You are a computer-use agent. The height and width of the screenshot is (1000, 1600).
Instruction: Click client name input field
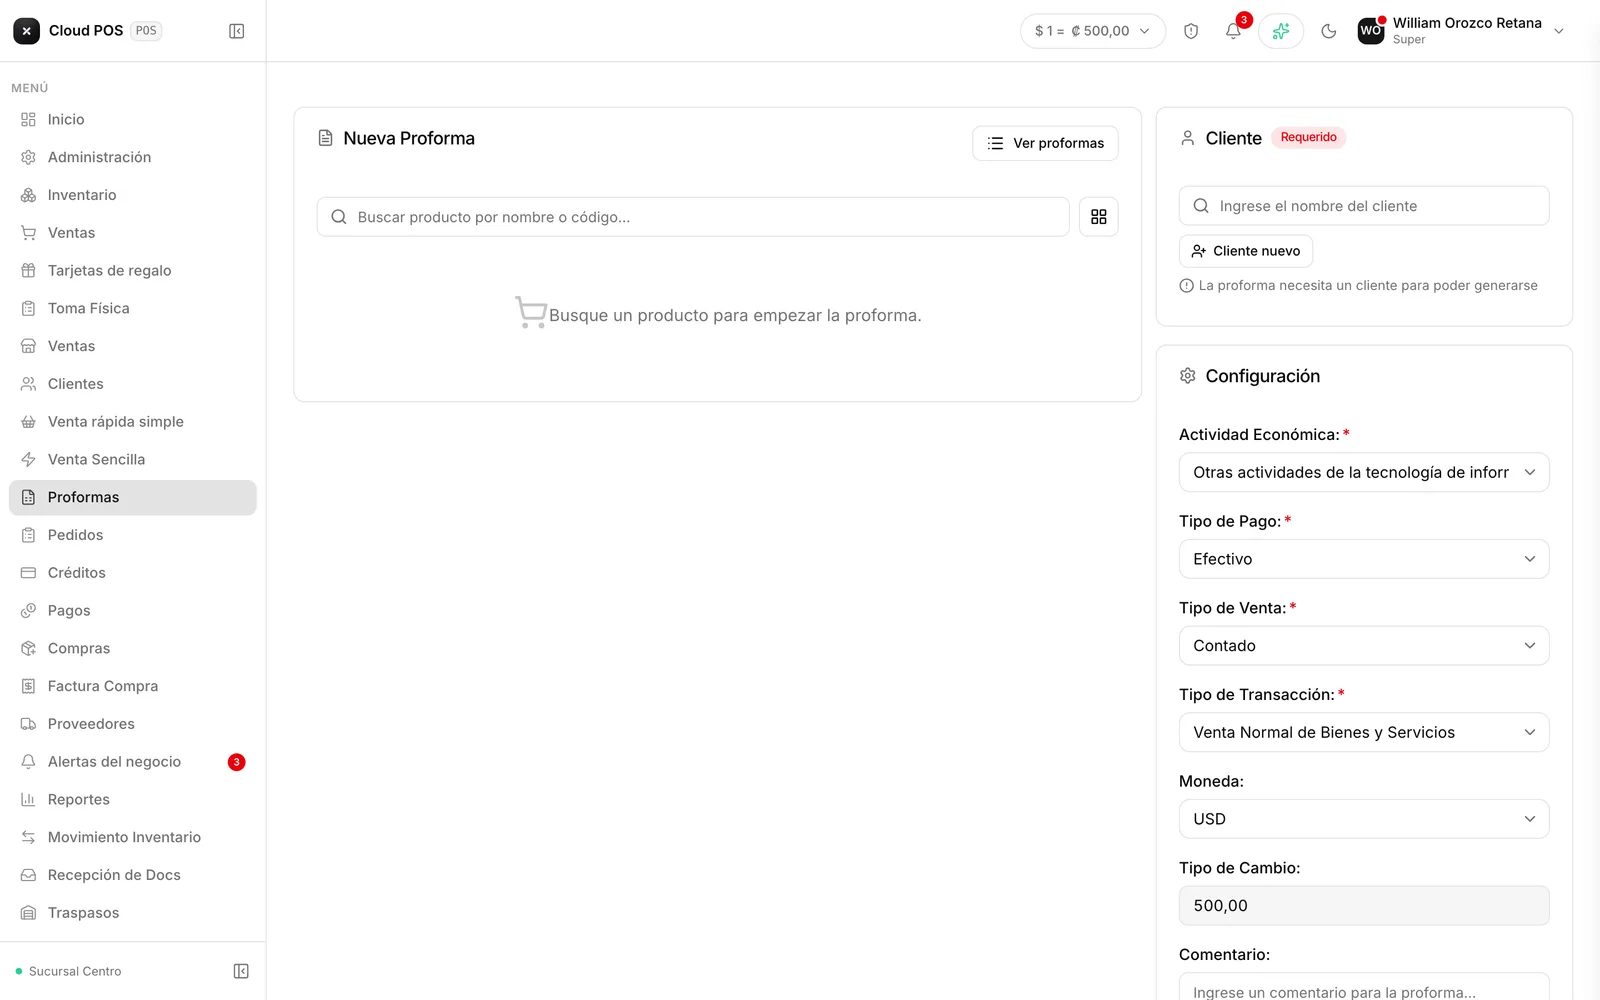point(1364,206)
